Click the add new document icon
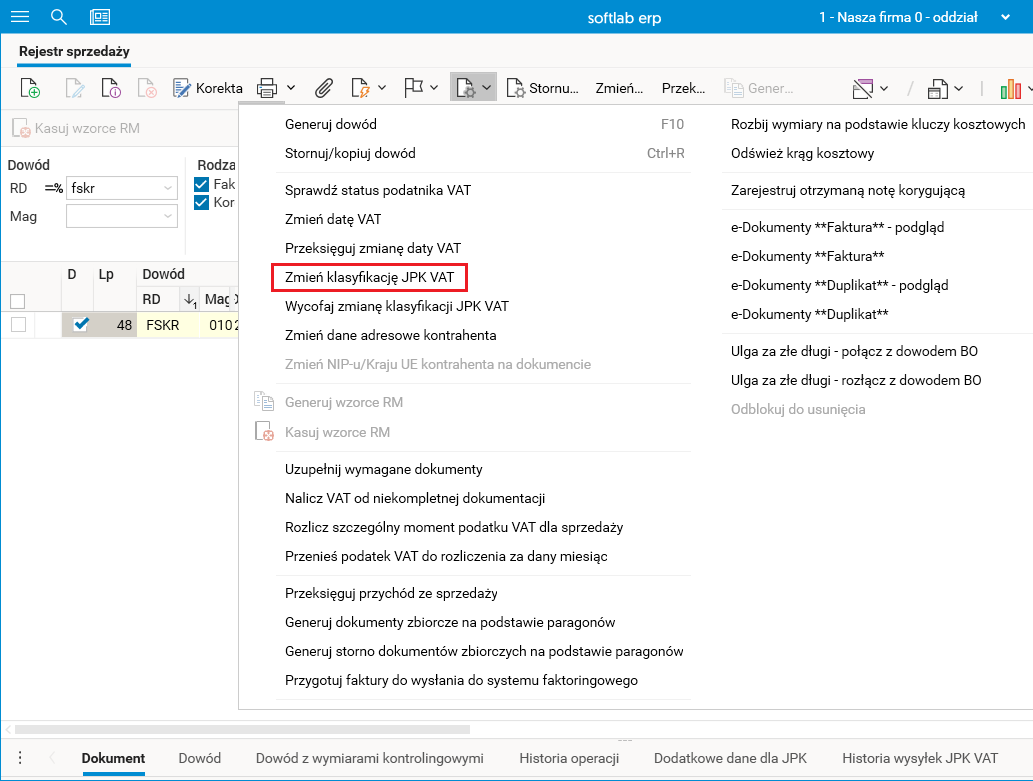Image resolution: width=1033 pixels, height=781 pixels. point(30,88)
